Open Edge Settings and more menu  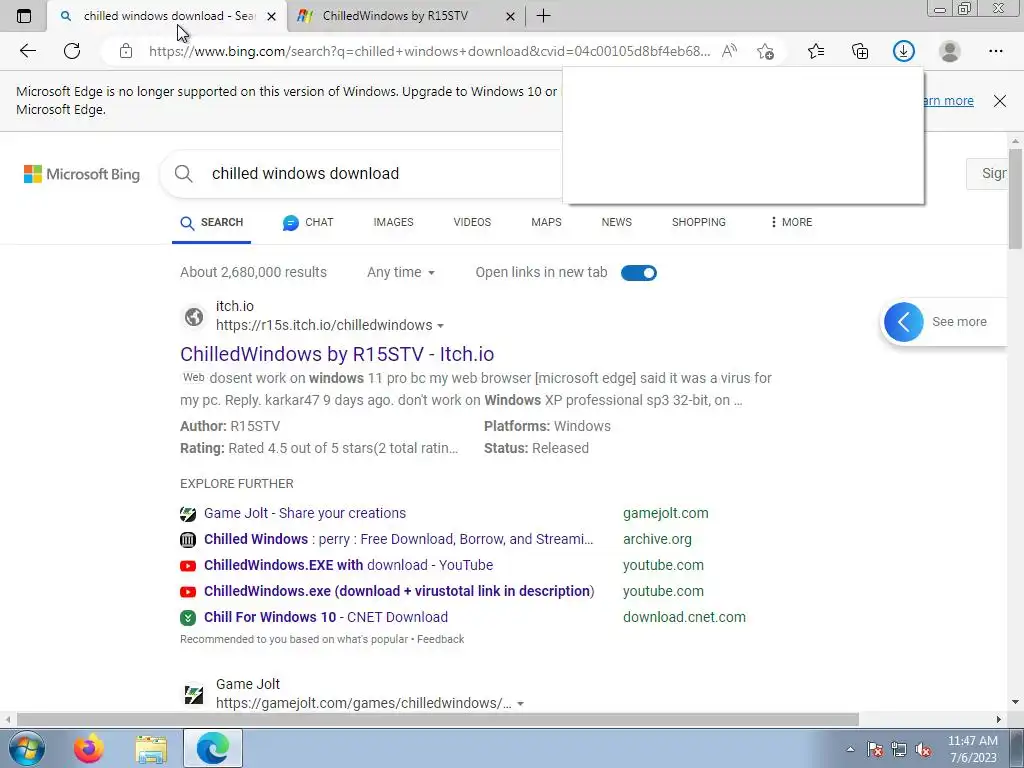(x=995, y=51)
